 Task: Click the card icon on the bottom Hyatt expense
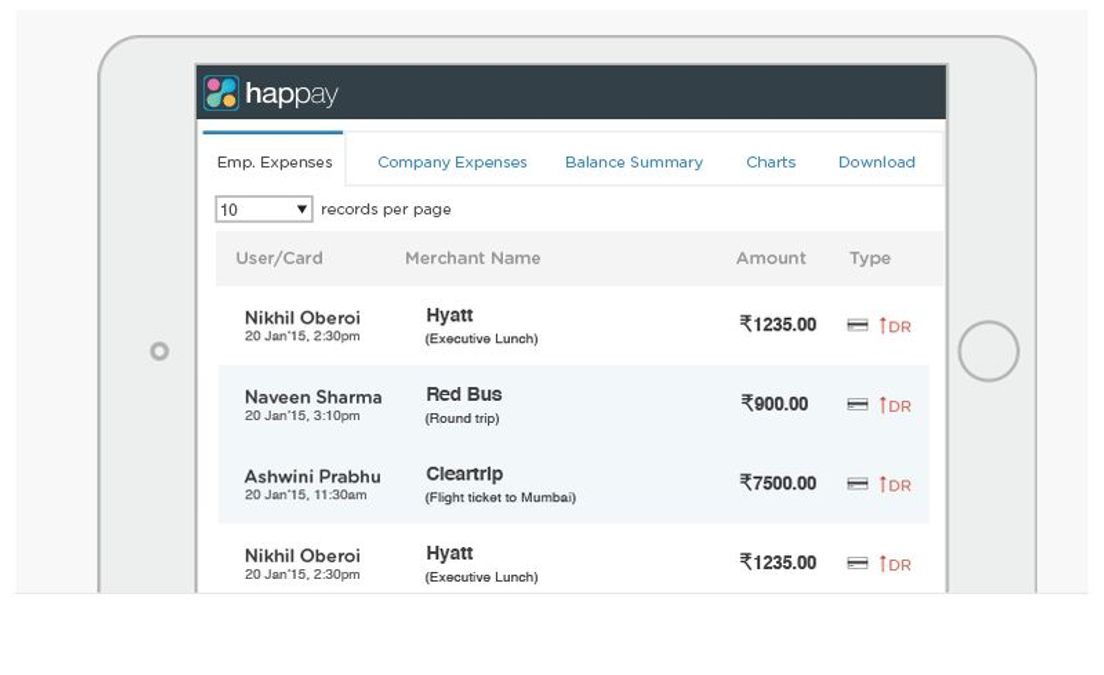[x=856, y=562]
